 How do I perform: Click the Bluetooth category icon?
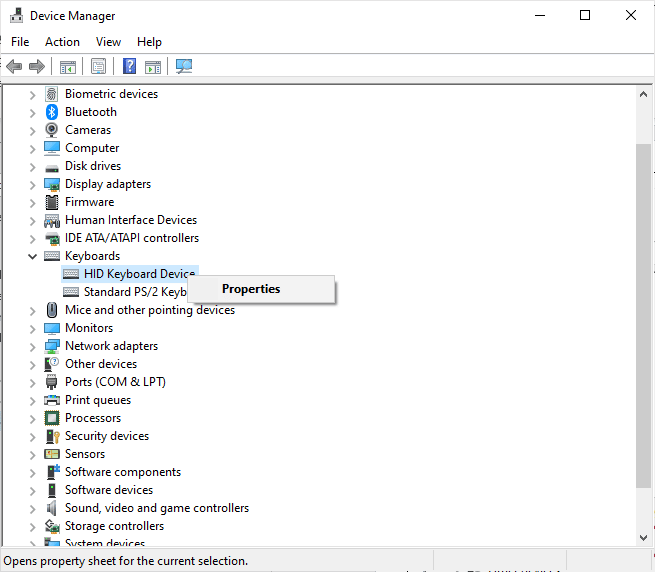[51, 112]
